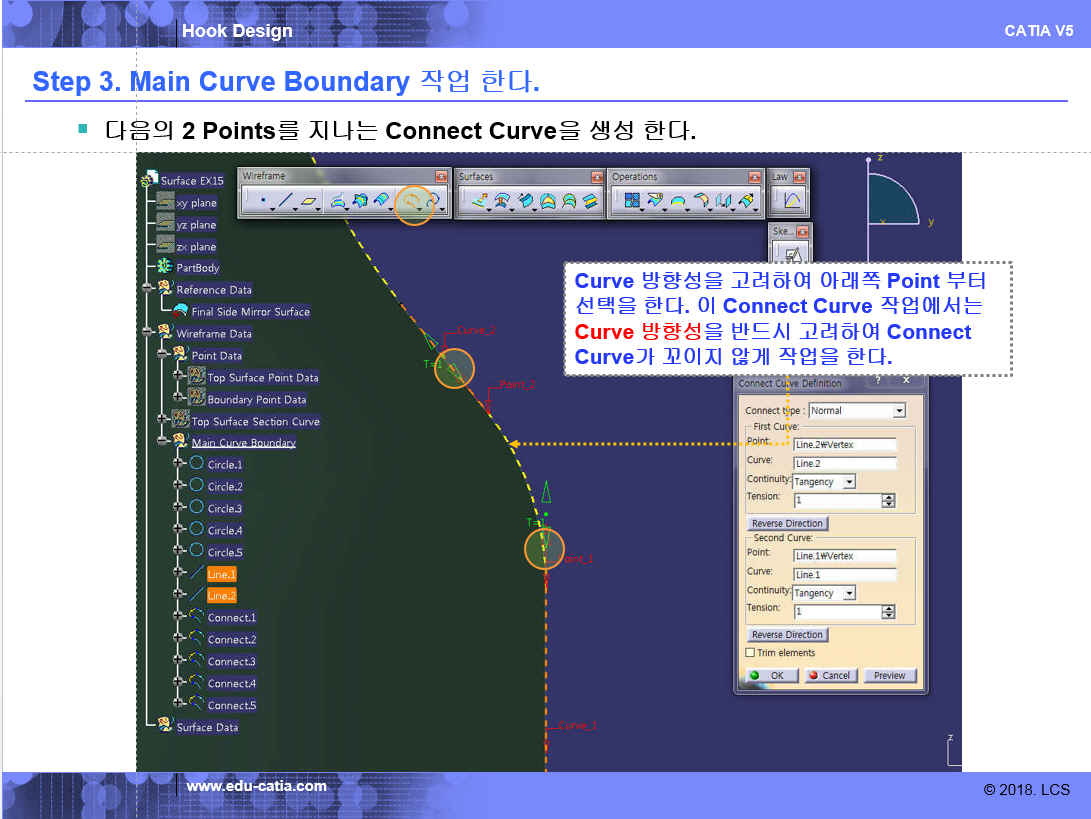
Task: Click the first icon in Surfaces toolbar
Action: (x=480, y=201)
